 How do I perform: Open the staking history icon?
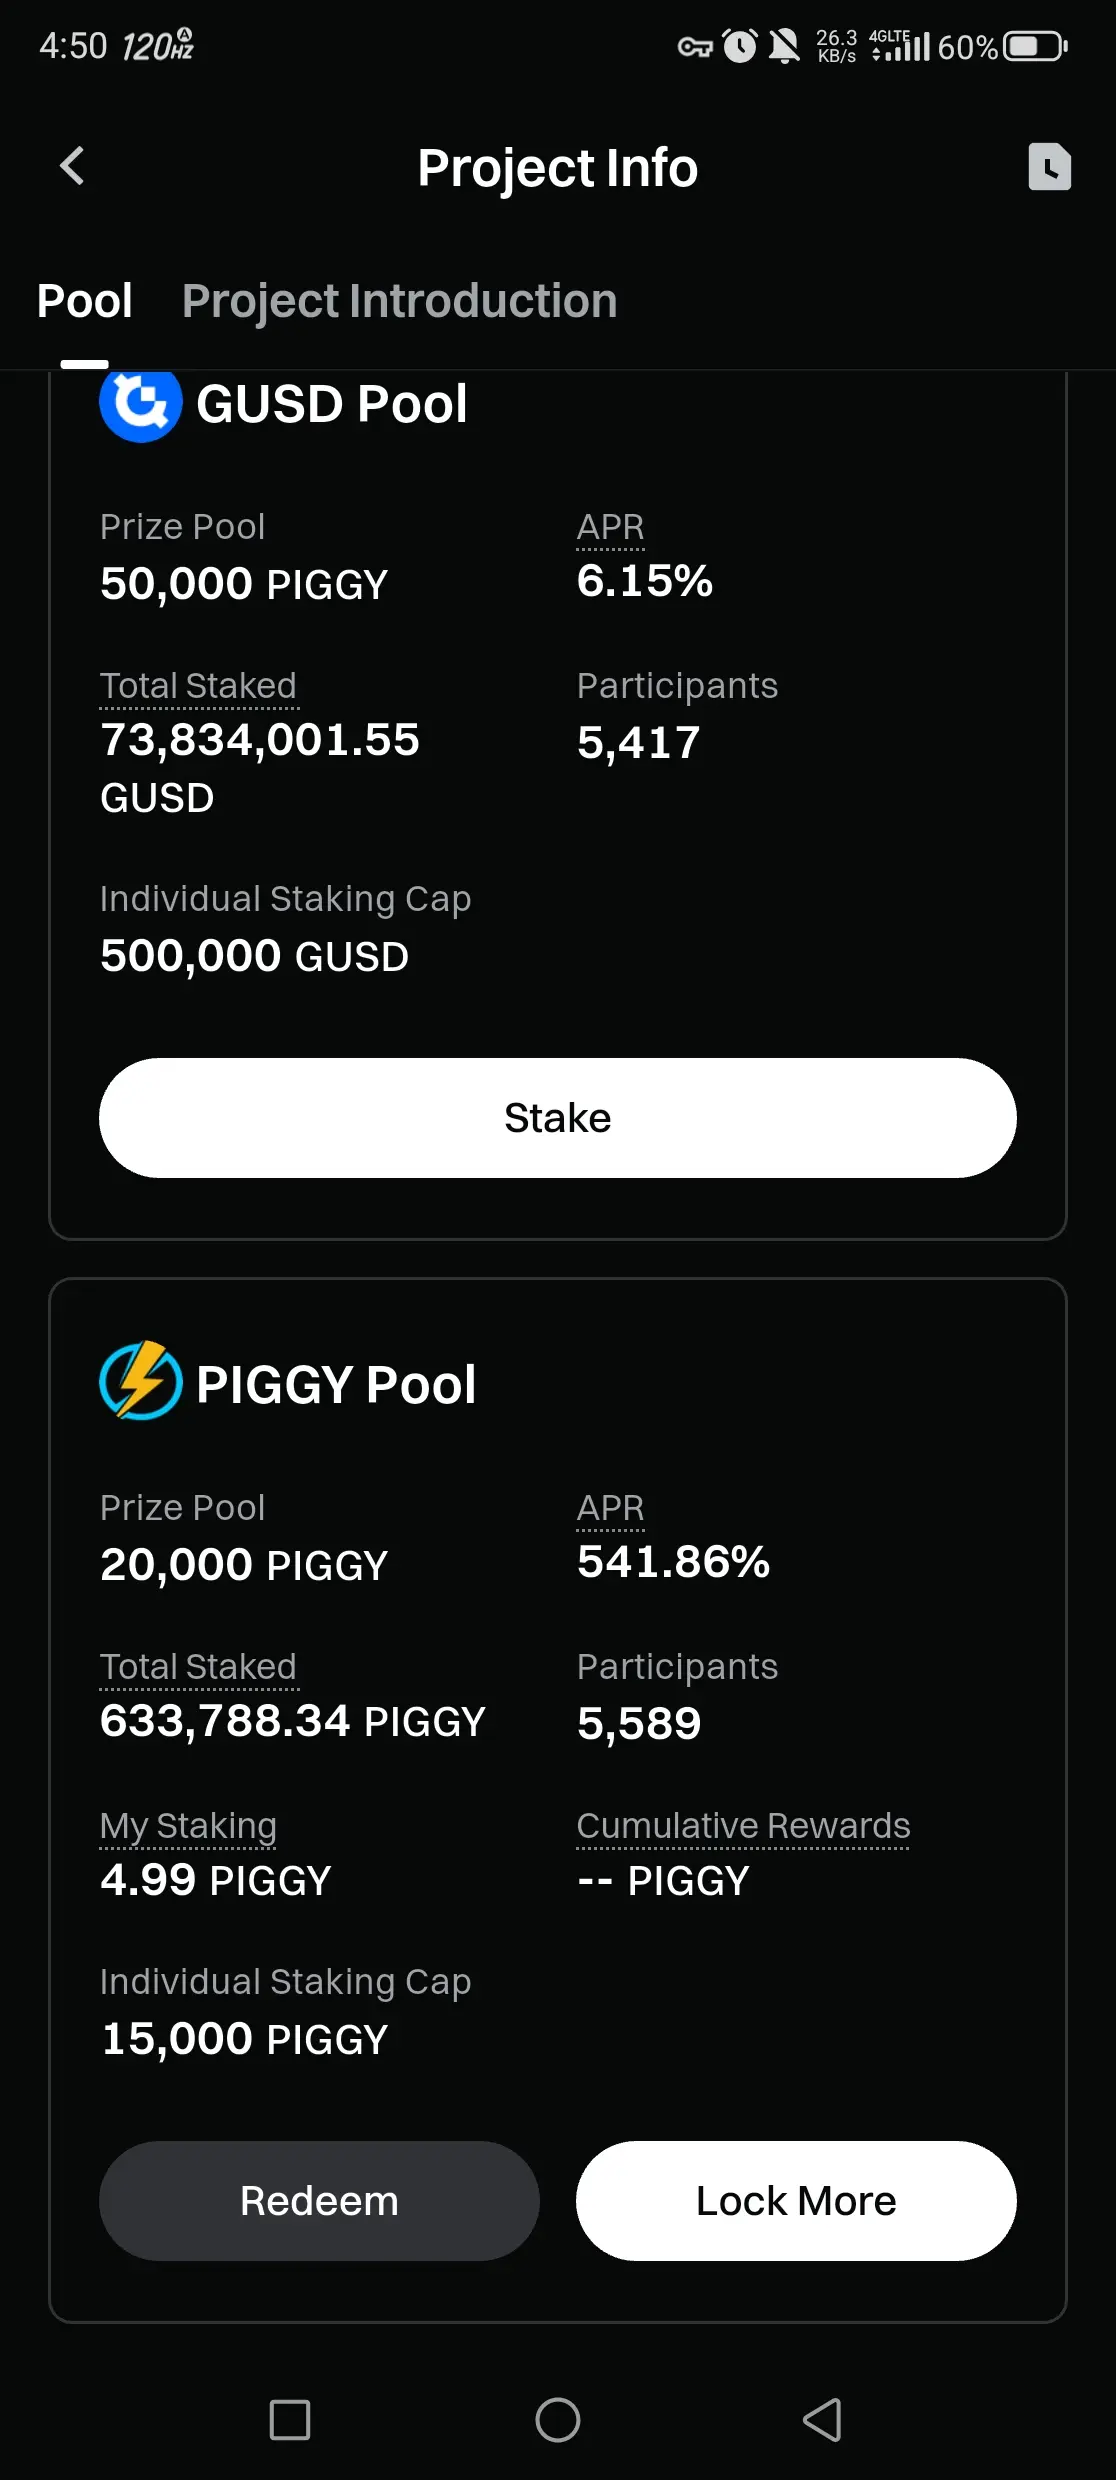pos(1049,166)
